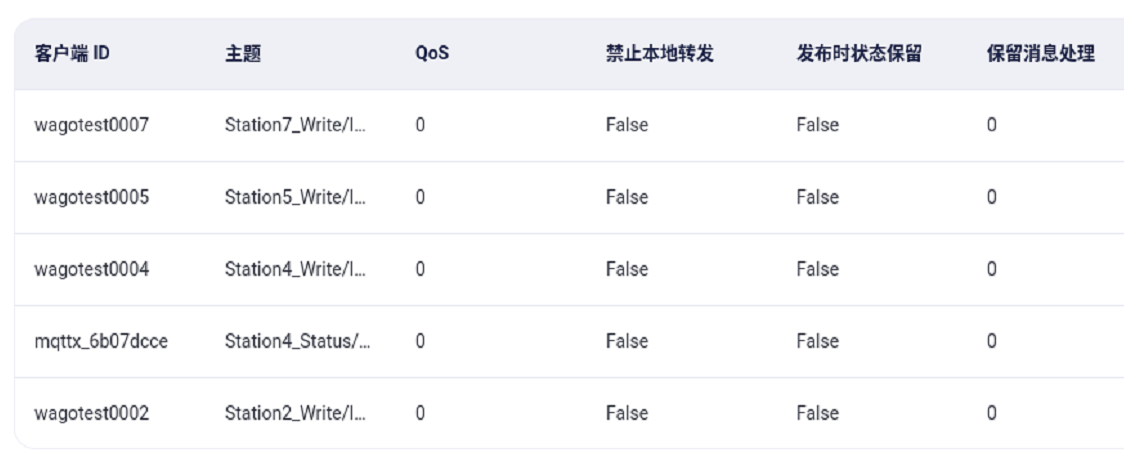Click client ID wagotest0005
Screen dimensions: 1124x450
click(x=92, y=198)
